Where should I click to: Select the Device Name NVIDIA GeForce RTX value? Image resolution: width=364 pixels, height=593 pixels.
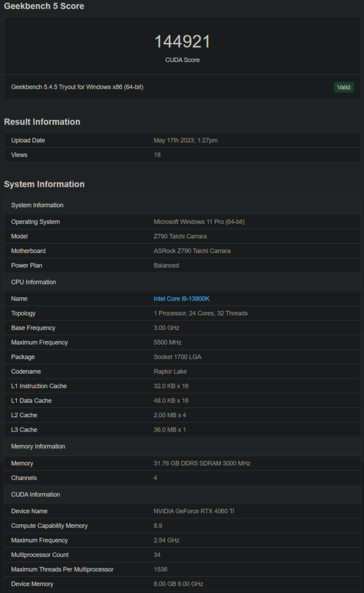click(x=194, y=511)
